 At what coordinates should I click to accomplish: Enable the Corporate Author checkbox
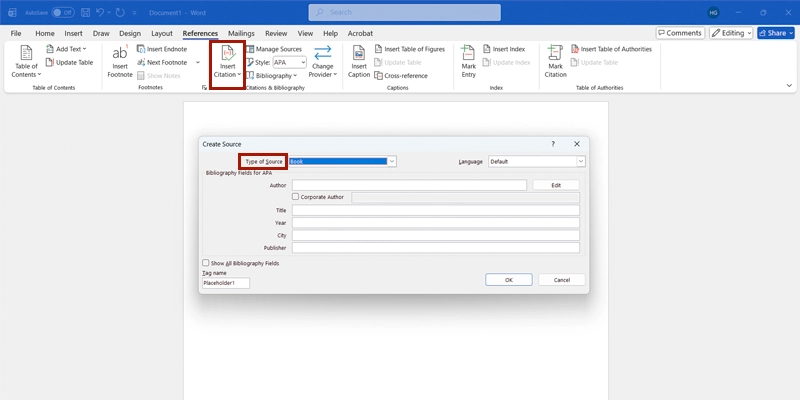click(x=296, y=197)
